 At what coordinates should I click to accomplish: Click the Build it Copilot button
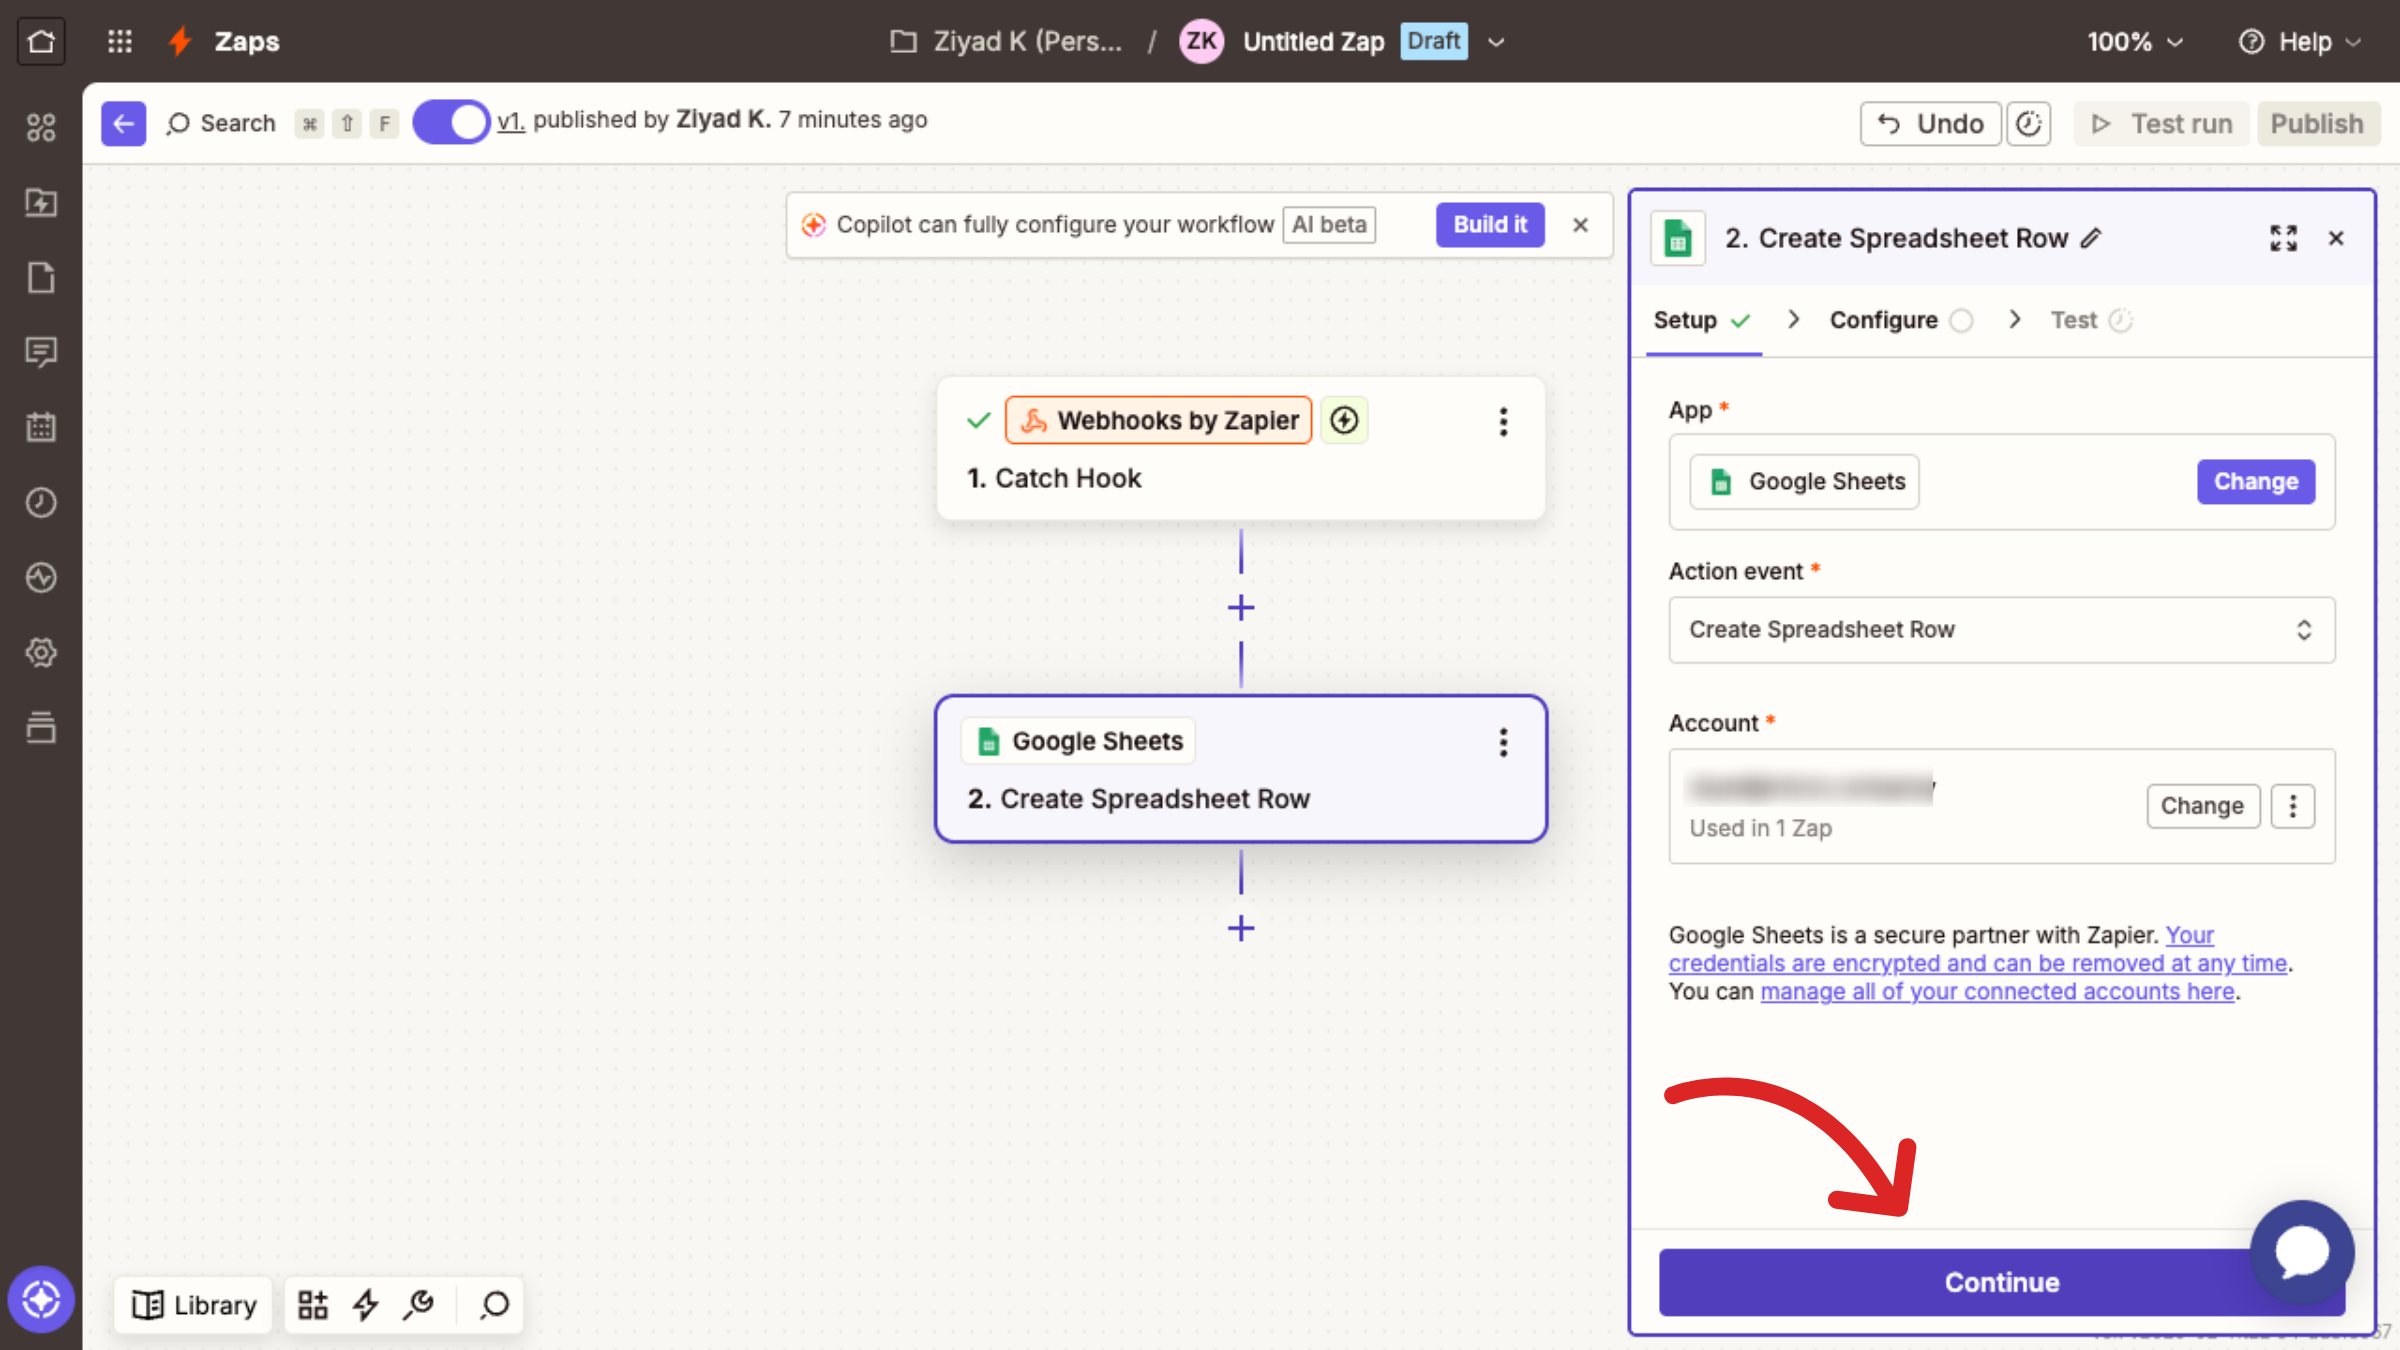[x=1489, y=225]
